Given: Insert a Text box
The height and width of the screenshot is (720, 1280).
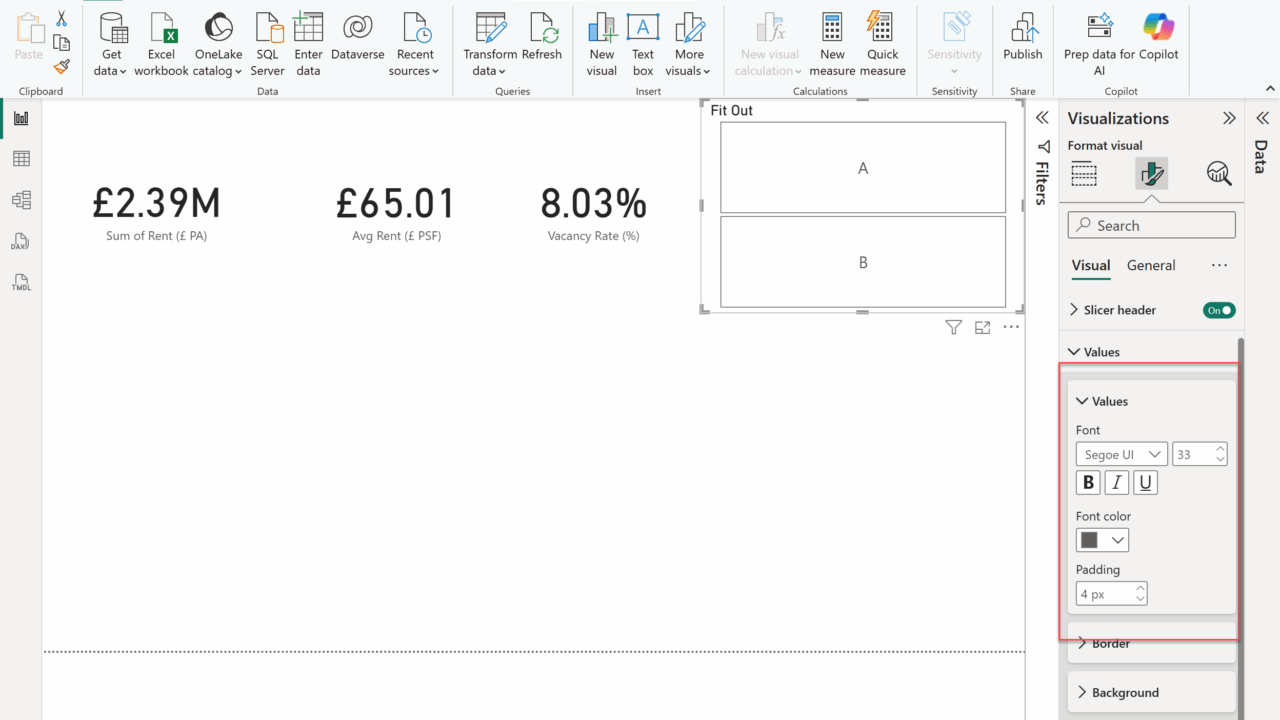Looking at the screenshot, I should (643, 44).
